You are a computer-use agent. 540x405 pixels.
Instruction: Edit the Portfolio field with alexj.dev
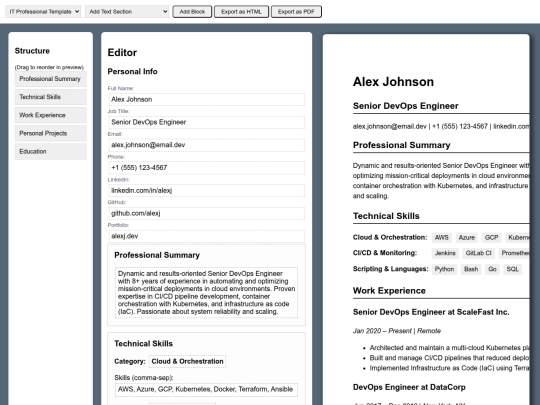point(207,236)
